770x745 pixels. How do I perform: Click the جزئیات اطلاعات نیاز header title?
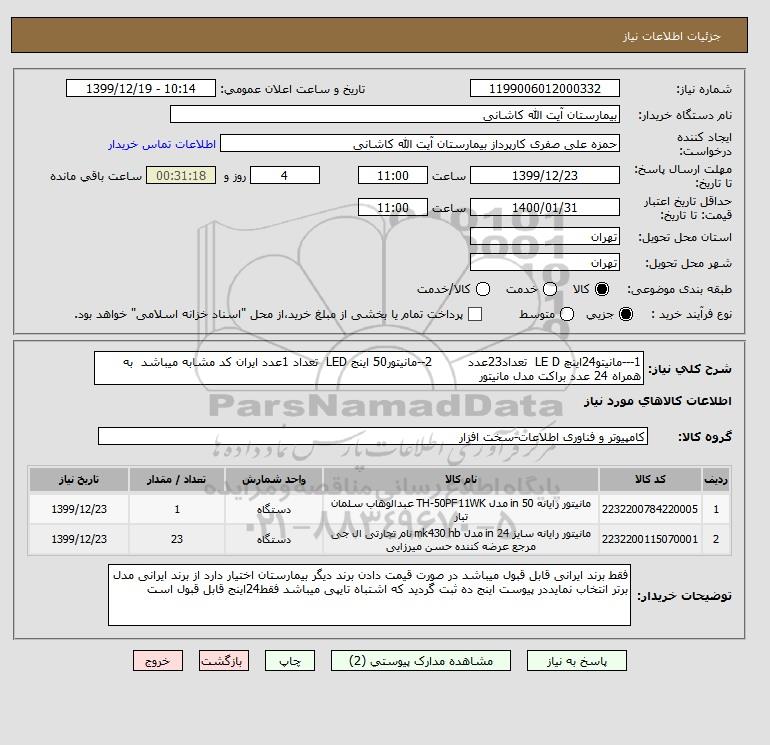pyautogui.click(x=671, y=36)
